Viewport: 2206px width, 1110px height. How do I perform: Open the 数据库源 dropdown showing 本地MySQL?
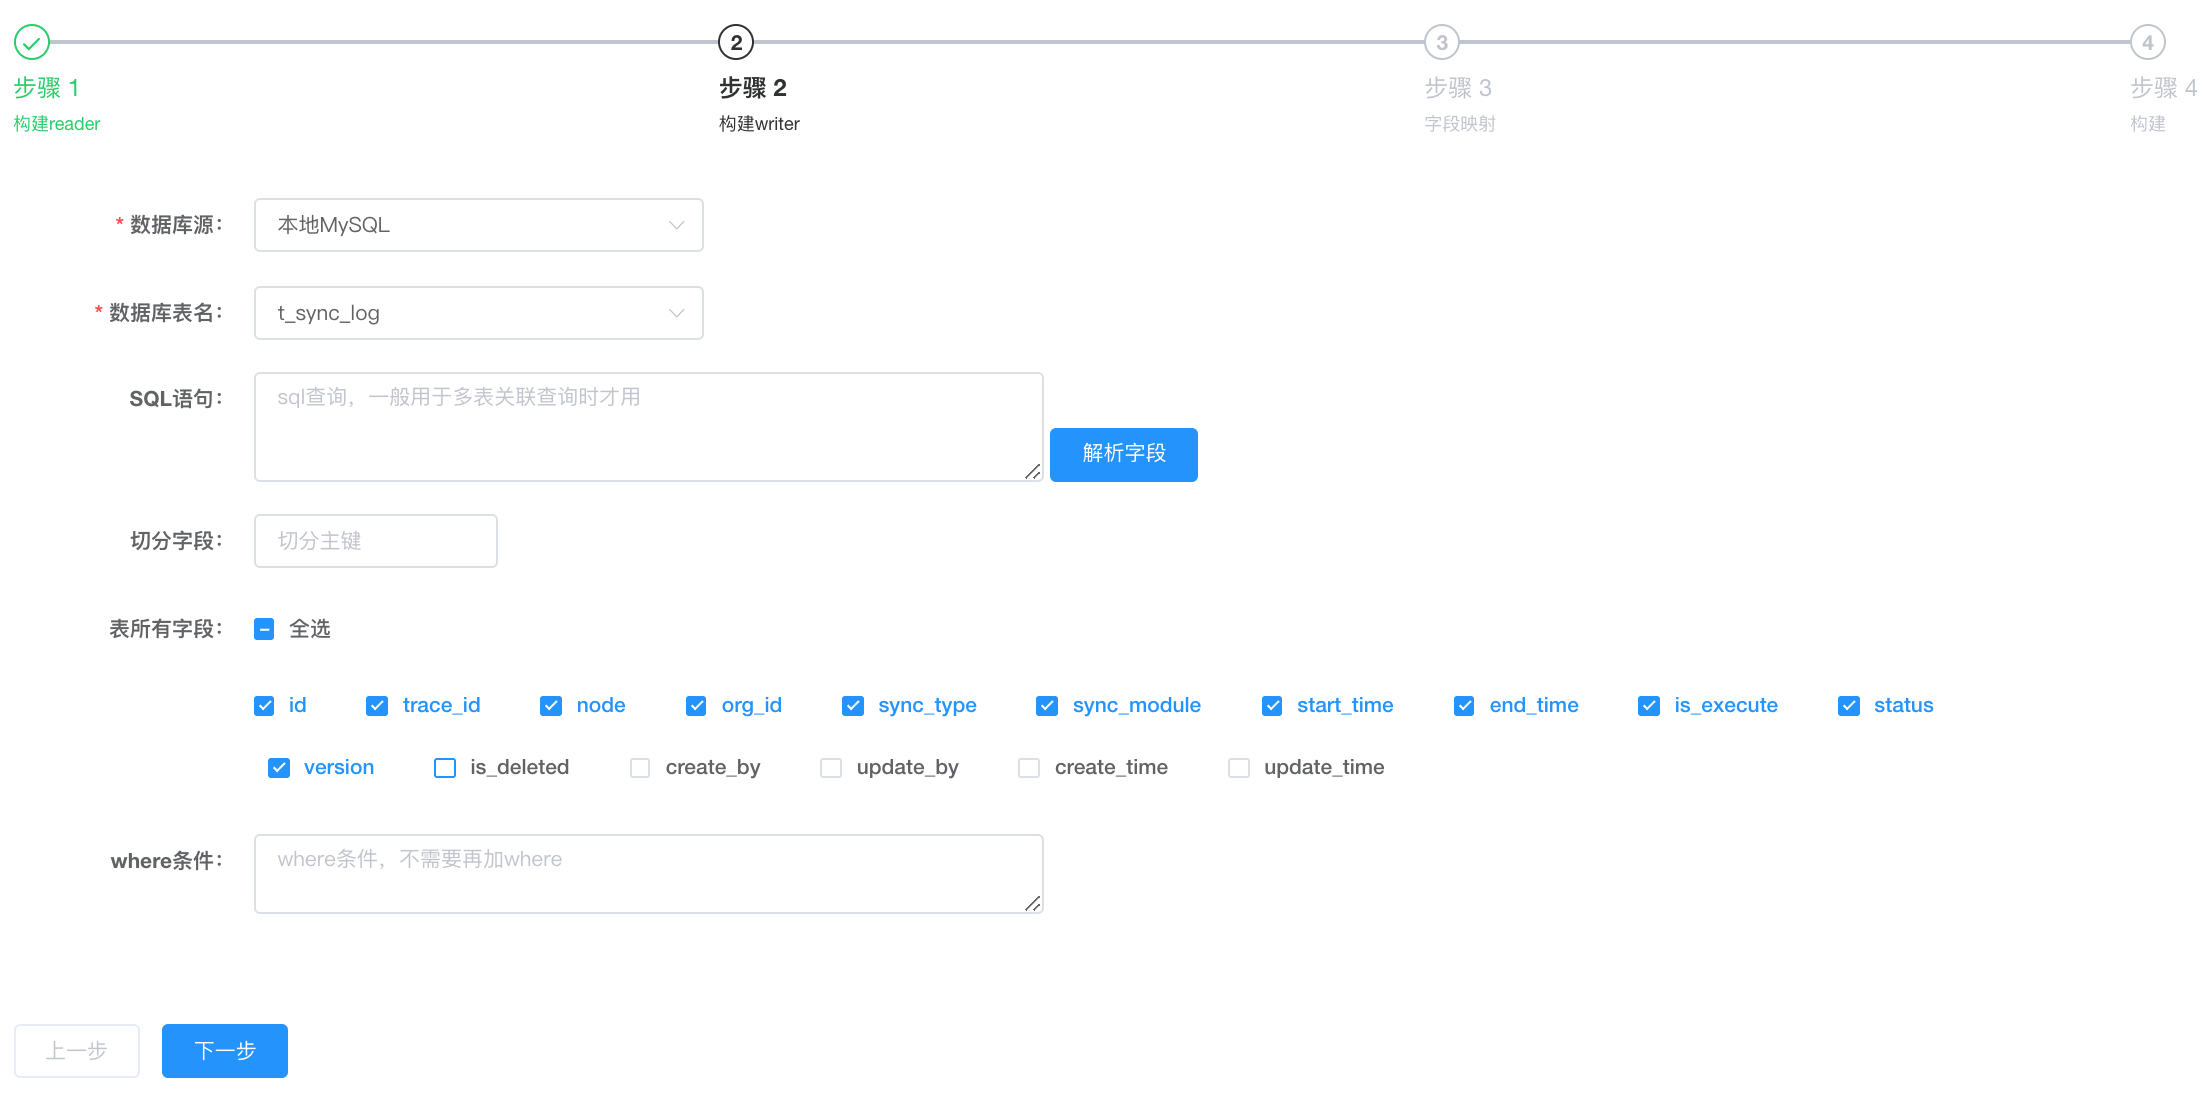479,225
